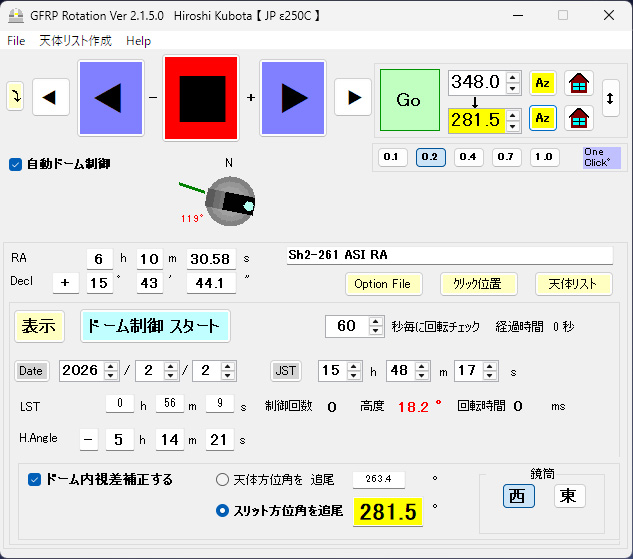Click the small white right arrow button
Screen dimensions: 633x559
tap(352, 97)
